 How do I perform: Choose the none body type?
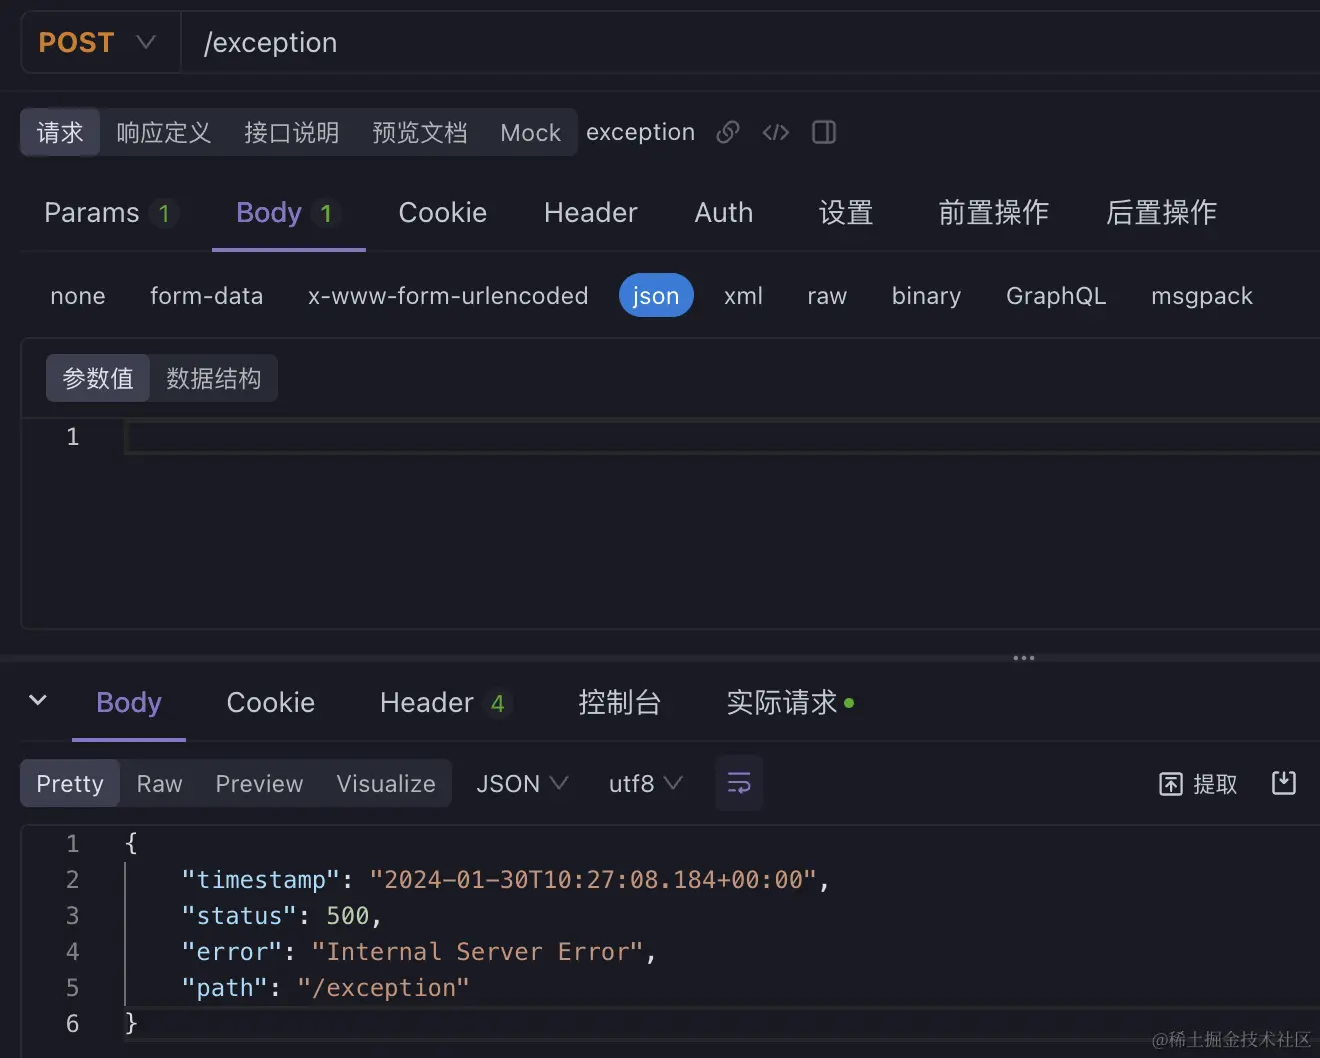[78, 296]
